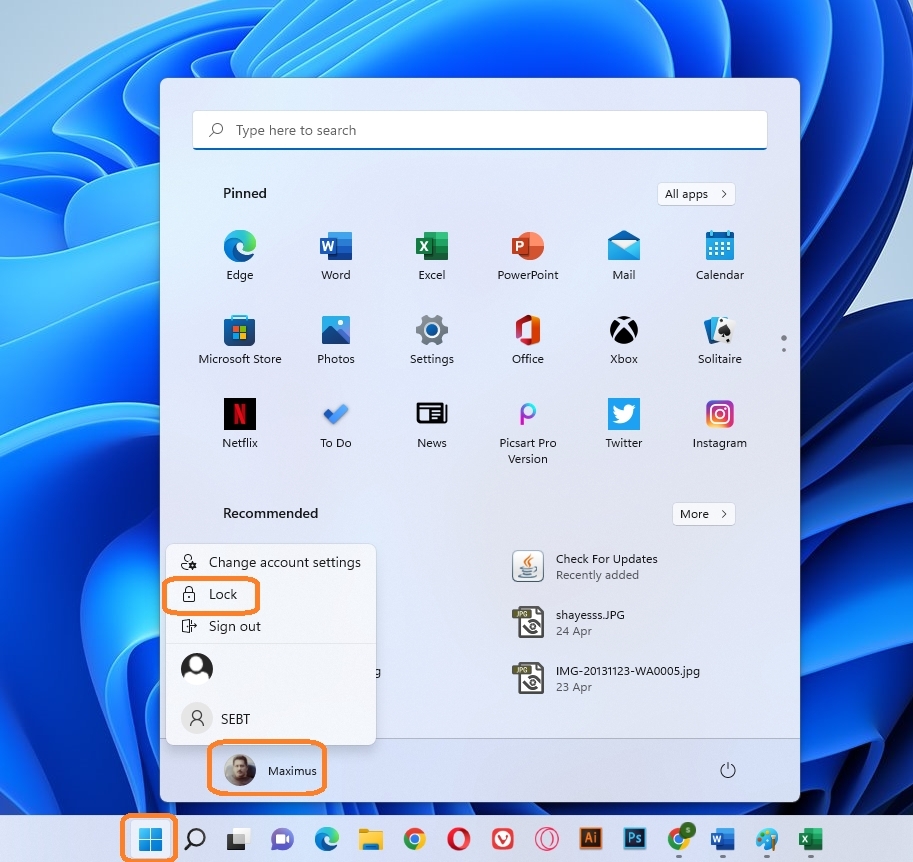Expand More recommended items
This screenshot has width=913, height=862.
(x=704, y=514)
